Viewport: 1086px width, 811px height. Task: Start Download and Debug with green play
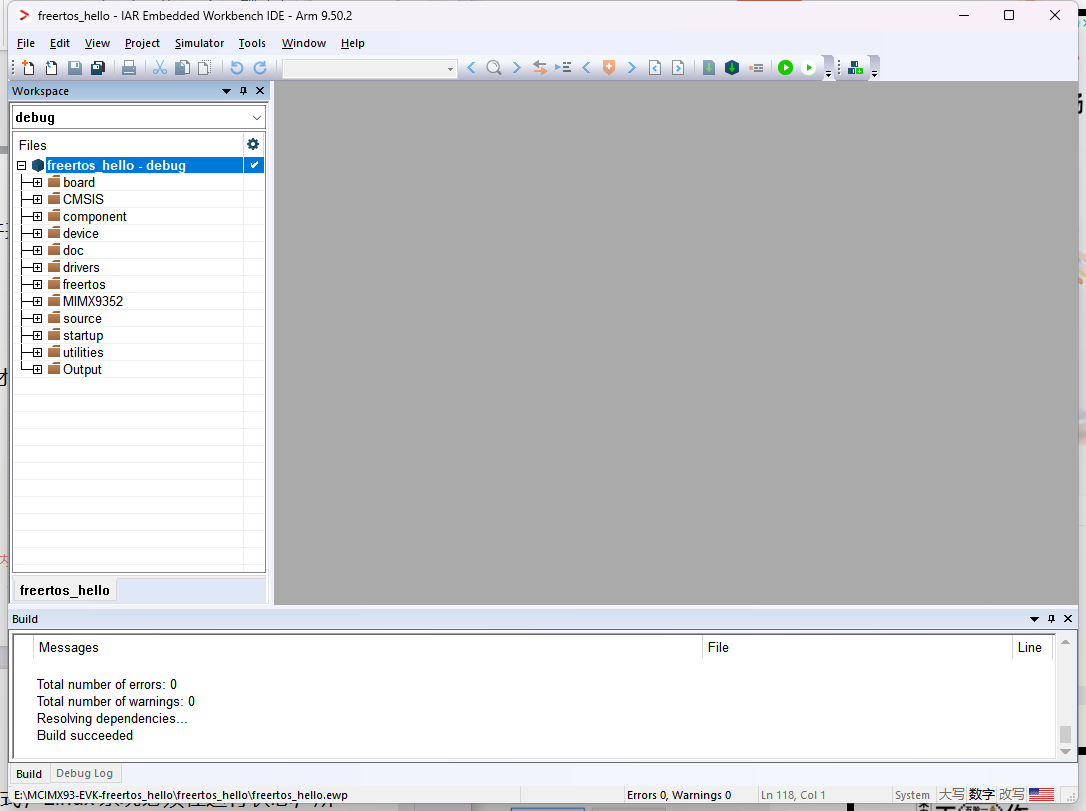point(786,68)
